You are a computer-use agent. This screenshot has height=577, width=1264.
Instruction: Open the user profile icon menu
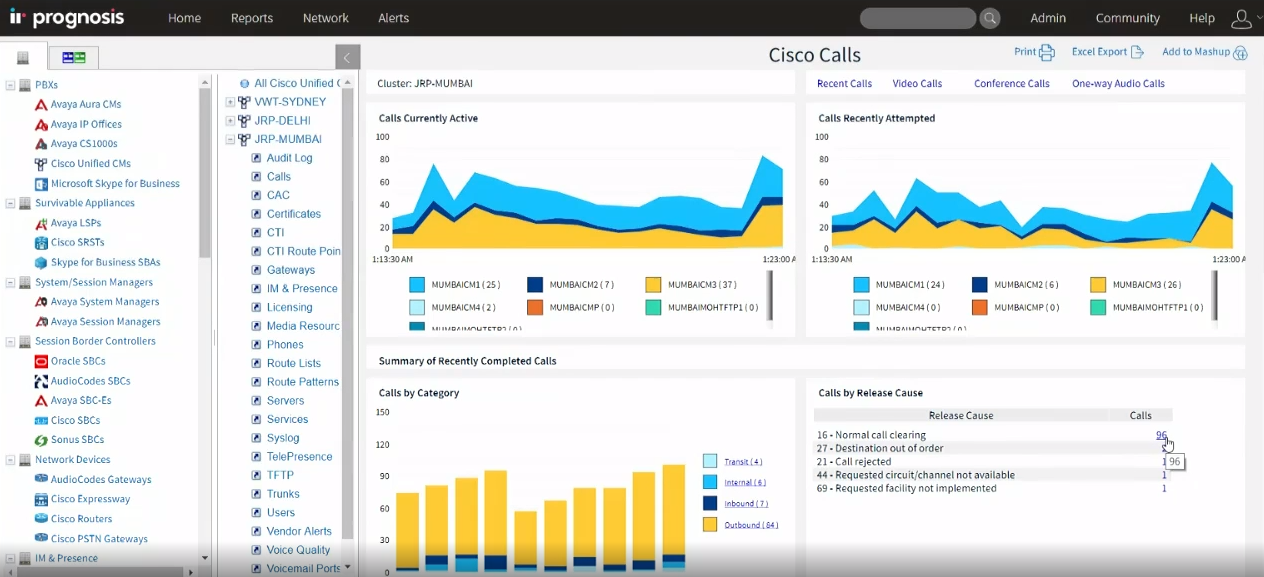[1241, 18]
